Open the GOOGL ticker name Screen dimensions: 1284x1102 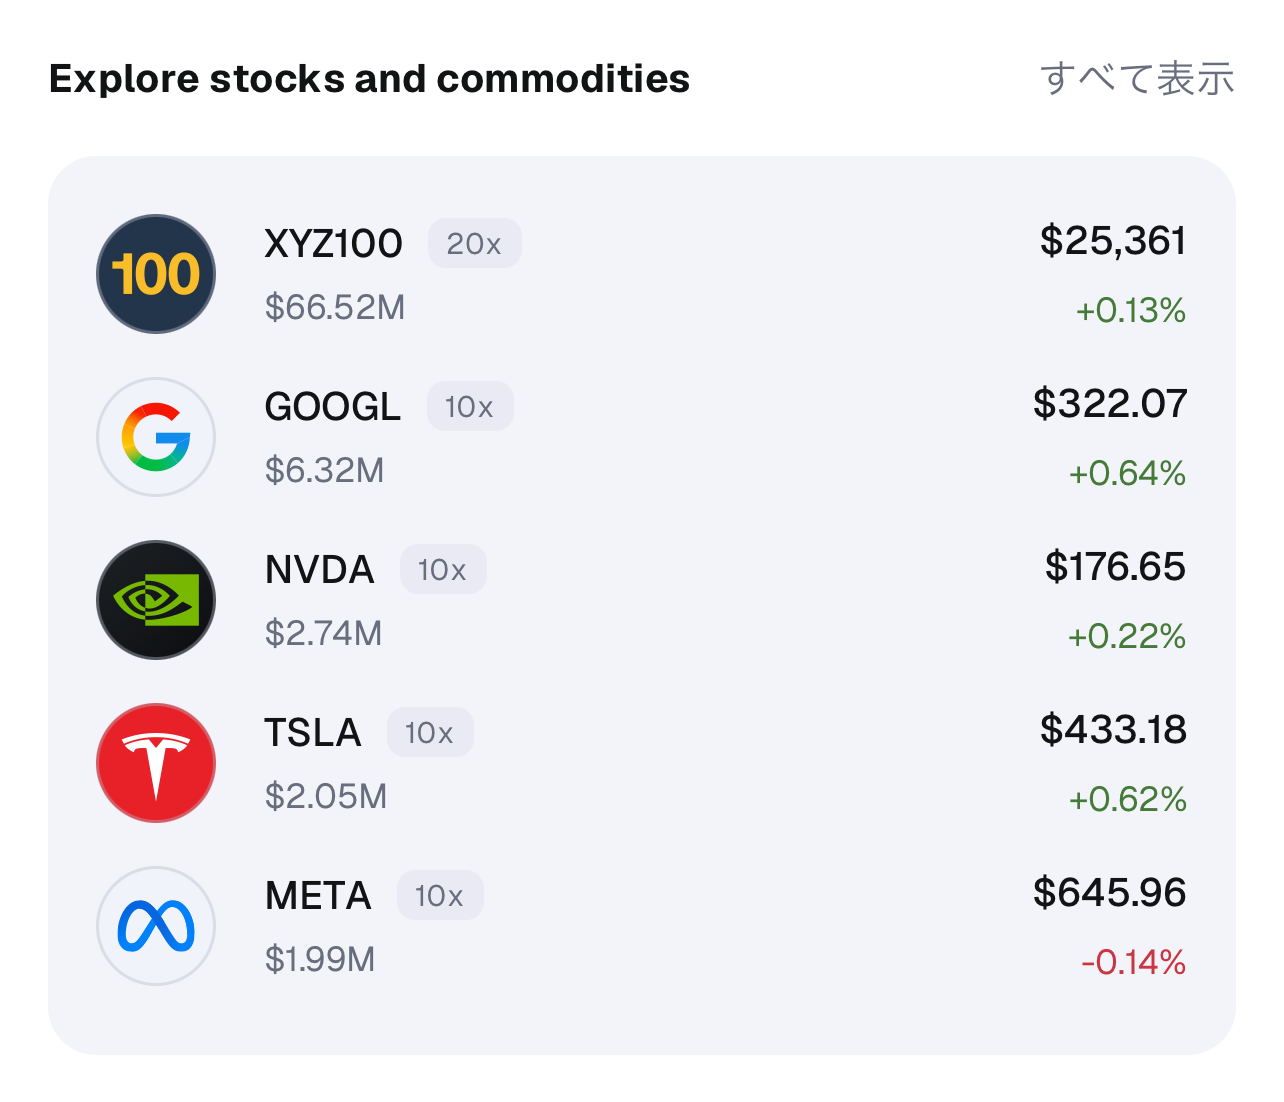coord(333,406)
